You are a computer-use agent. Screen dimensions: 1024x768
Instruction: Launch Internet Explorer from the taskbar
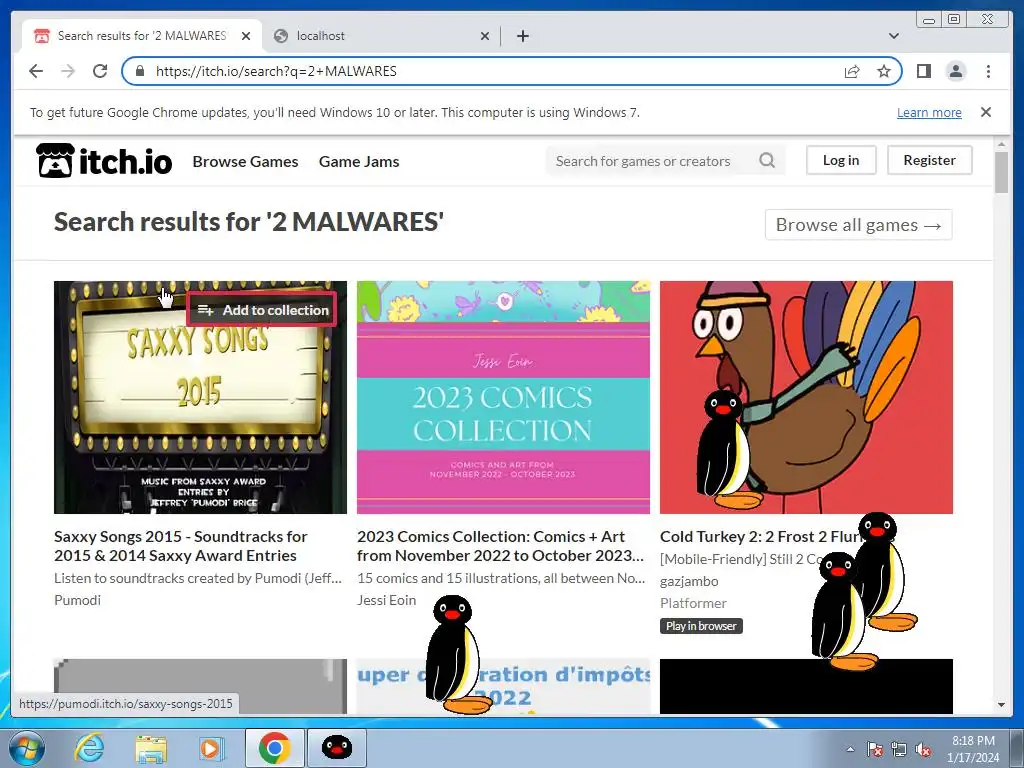click(89, 748)
